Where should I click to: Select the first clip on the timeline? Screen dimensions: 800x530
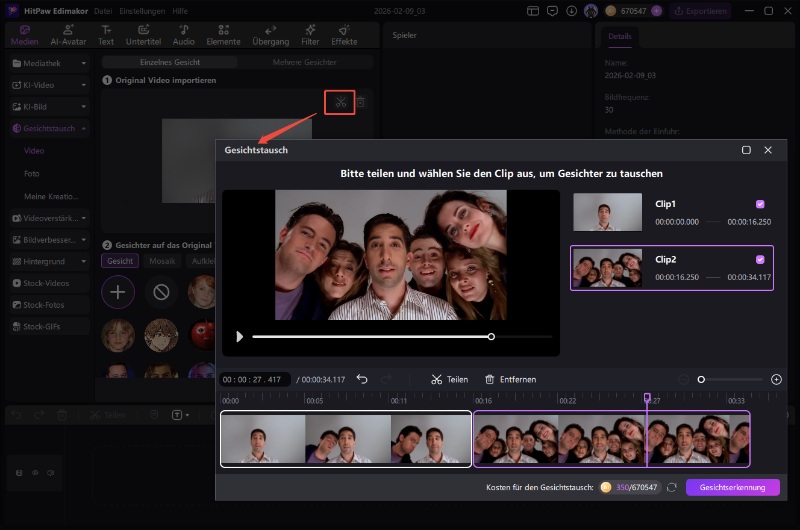click(x=346, y=439)
